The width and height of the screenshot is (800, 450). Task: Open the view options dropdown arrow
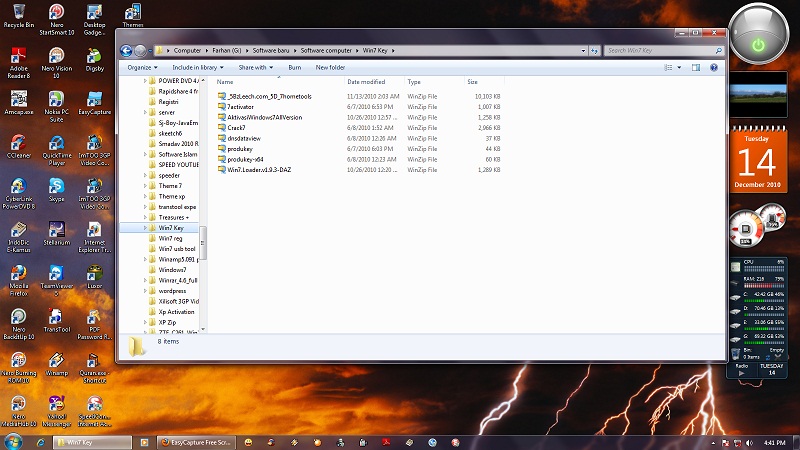coord(679,67)
